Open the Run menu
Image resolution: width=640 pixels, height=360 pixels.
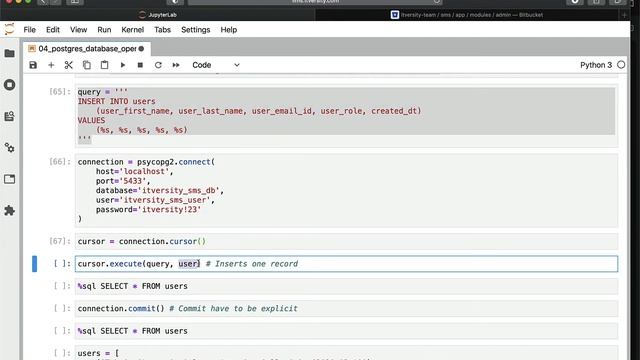tap(104, 30)
